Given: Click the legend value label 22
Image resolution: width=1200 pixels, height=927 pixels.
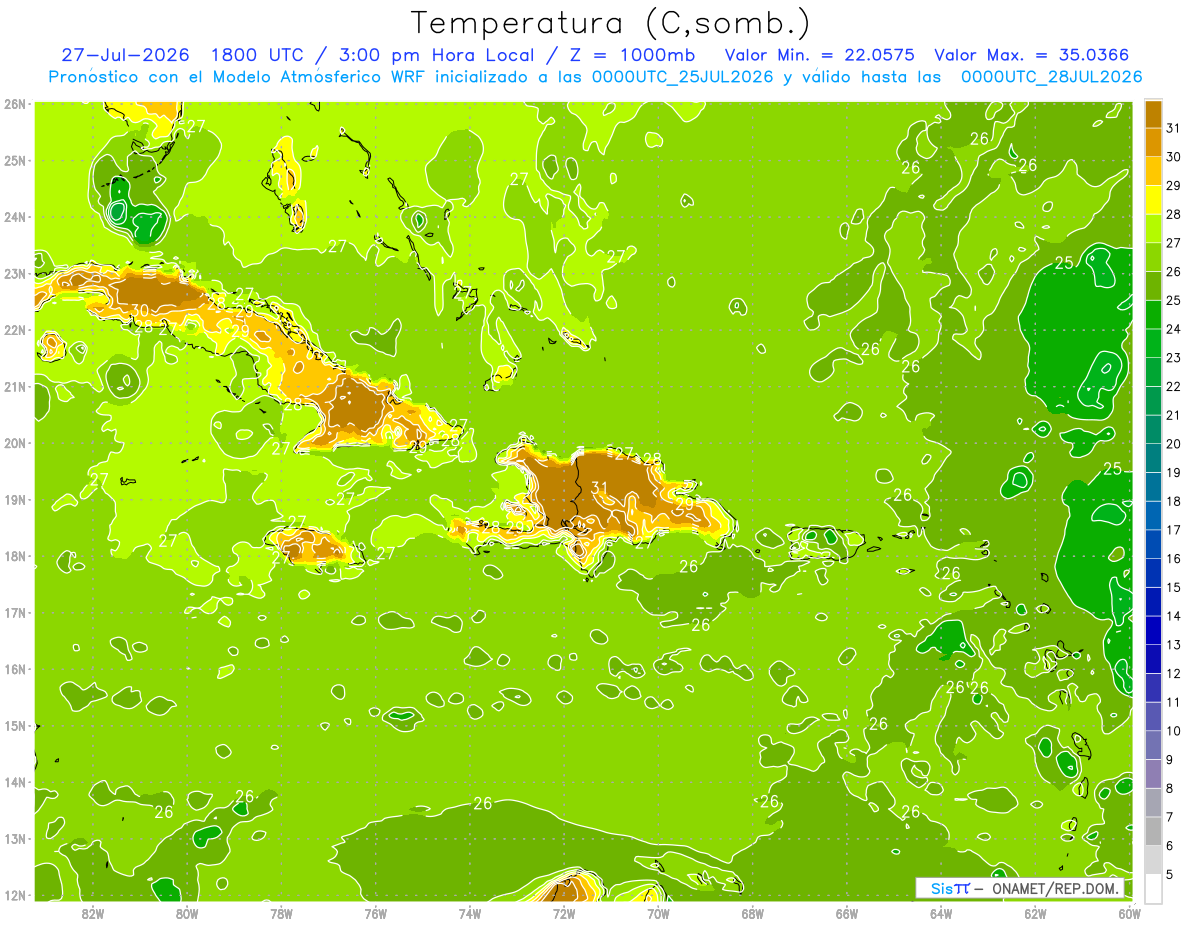Looking at the screenshot, I should click(1174, 386).
